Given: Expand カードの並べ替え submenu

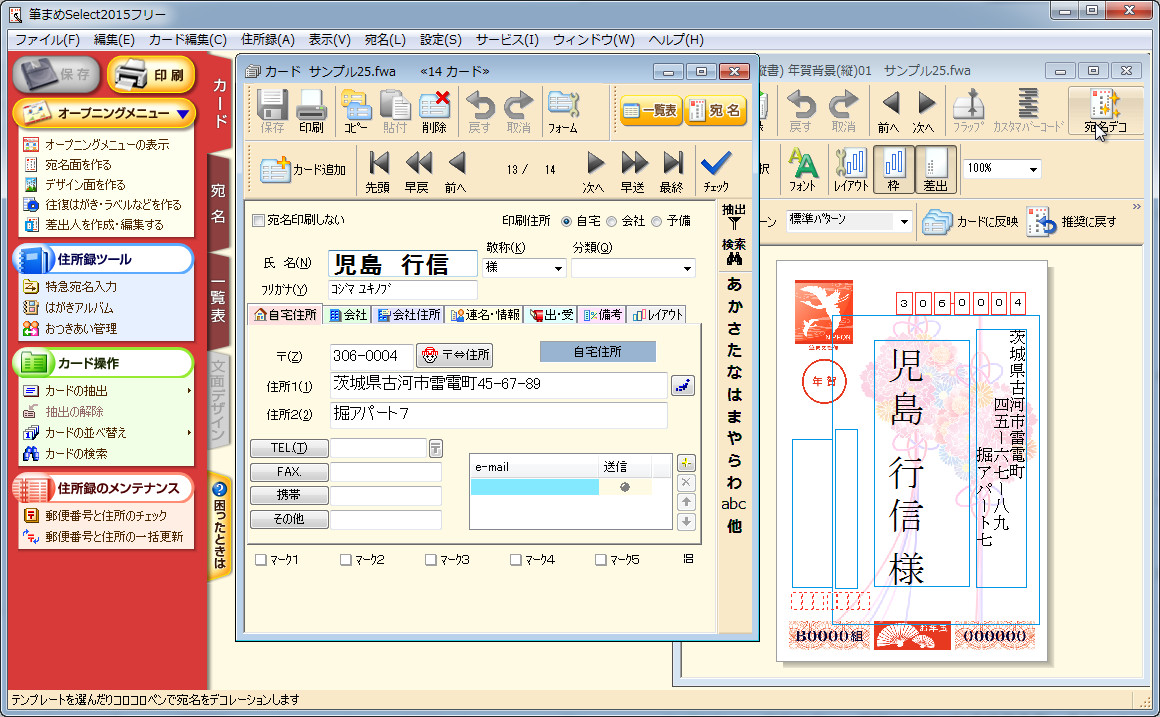Looking at the screenshot, I should coord(189,433).
